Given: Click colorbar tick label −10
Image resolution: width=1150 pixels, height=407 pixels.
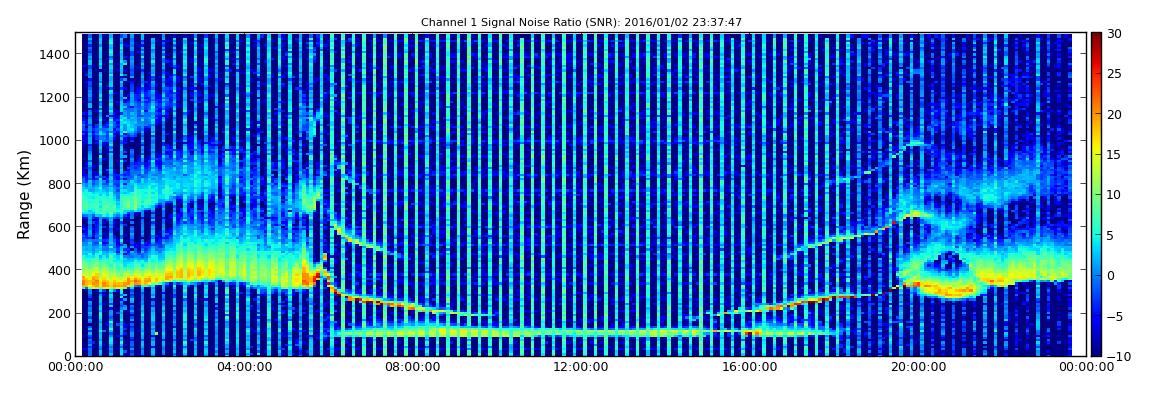Looking at the screenshot, I should click(1118, 356).
